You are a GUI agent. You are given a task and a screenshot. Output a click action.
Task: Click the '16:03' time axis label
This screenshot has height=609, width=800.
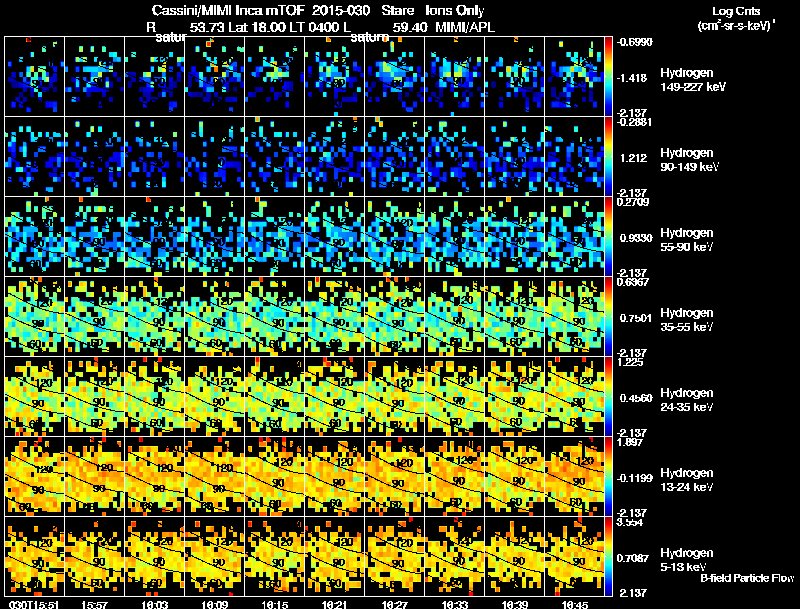pyautogui.click(x=155, y=604)
